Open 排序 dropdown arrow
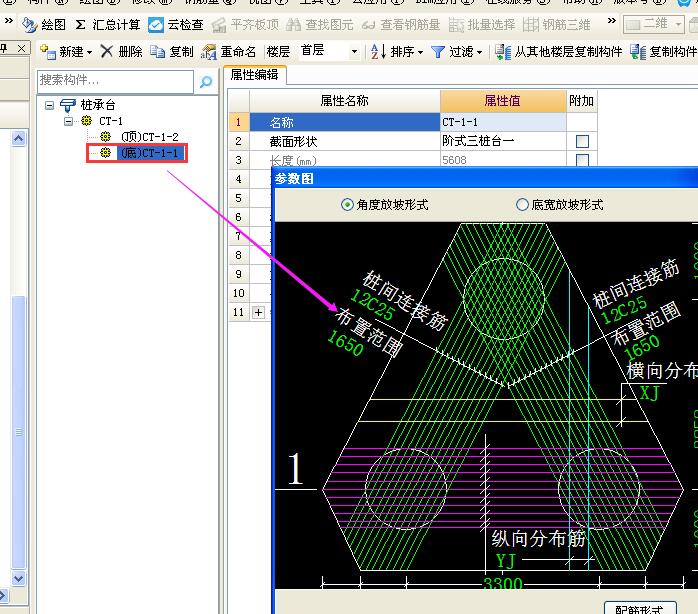Screen dimensions: 698x614 (420, 53)
